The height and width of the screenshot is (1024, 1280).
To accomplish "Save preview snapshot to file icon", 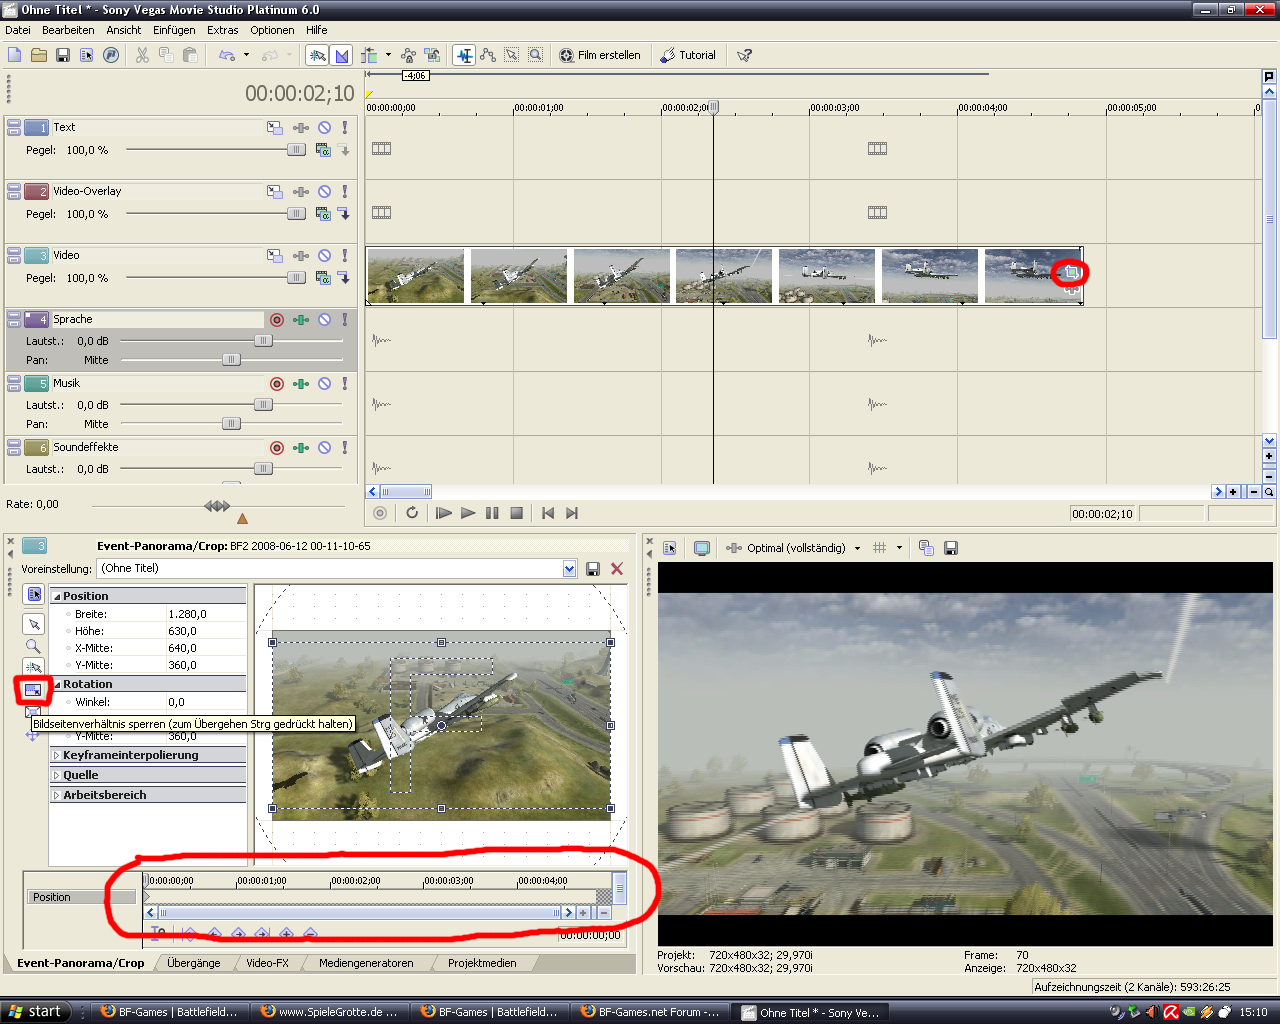I will tap(951, 548).
